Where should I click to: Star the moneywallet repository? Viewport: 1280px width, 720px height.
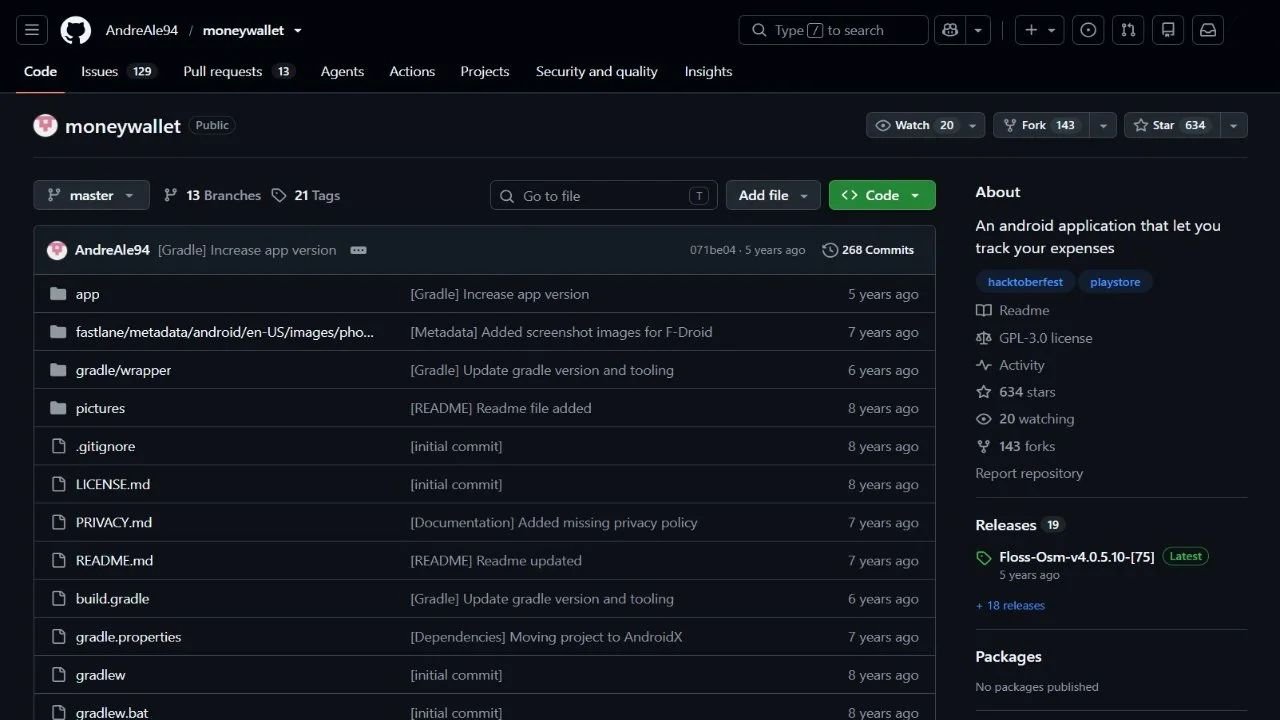coord(1170,125)
